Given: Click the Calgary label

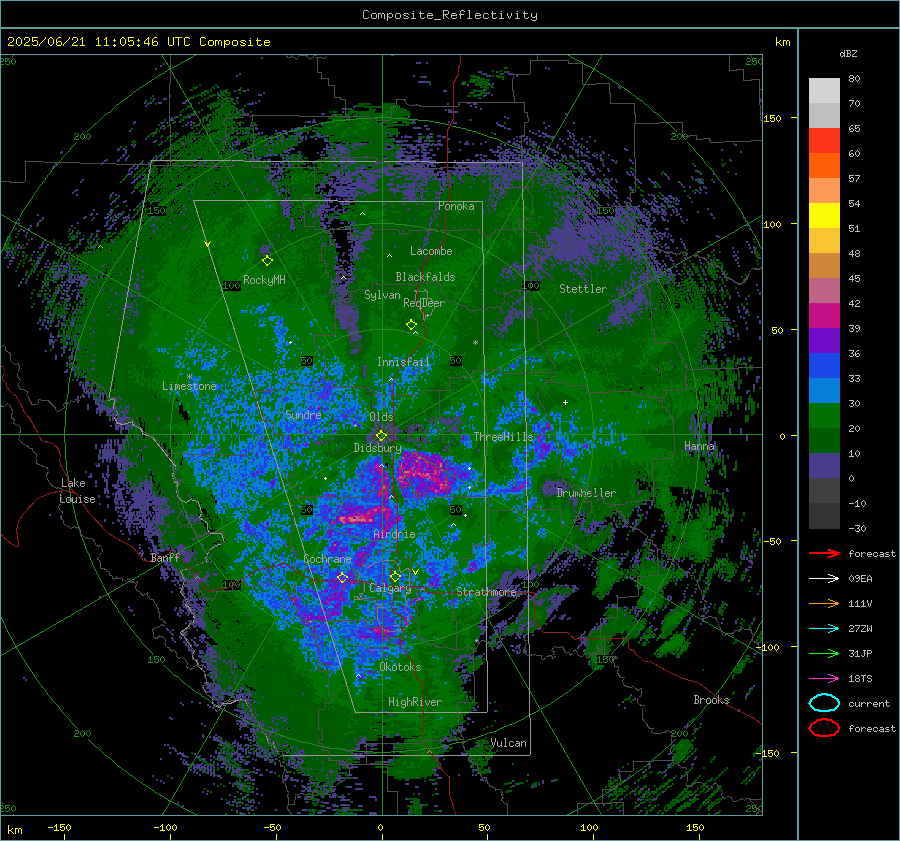Looking at the screenshot, I should click(390, 588).
